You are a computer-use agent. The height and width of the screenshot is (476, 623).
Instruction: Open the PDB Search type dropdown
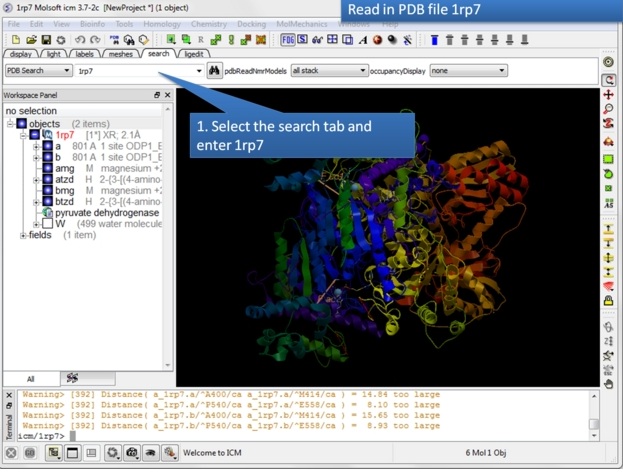(x=38, y=71)
